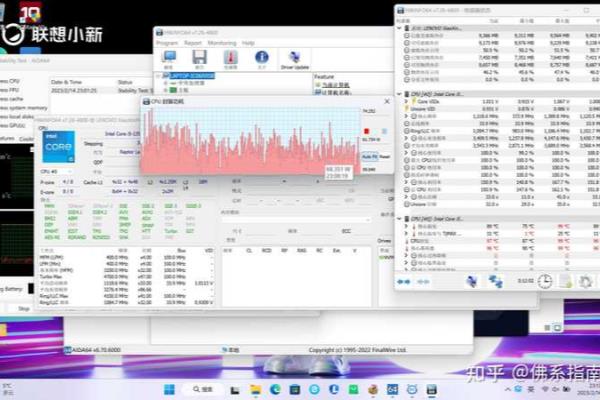
Task: Open the Program menu in HWiNFO64
Action: [167, 43]
